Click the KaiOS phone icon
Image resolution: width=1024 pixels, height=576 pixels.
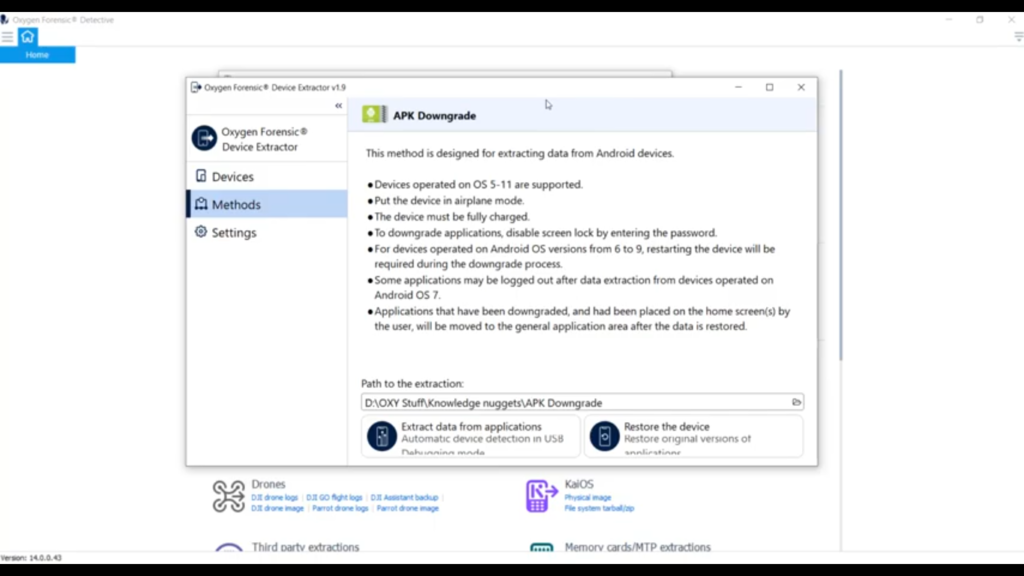pyautogui.click(x=537, y=495)
